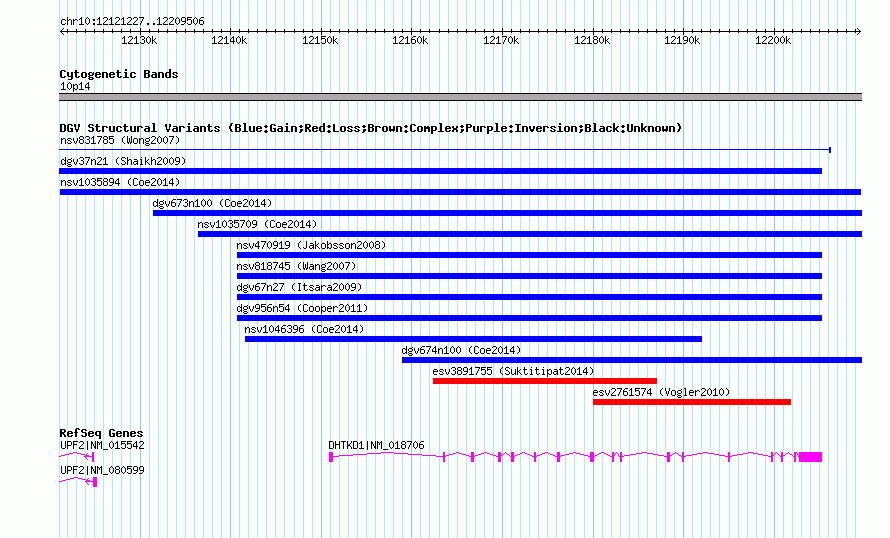Click the 12170k ruler tick label
Screen dimensions: 890x538
tap(501, 40)
